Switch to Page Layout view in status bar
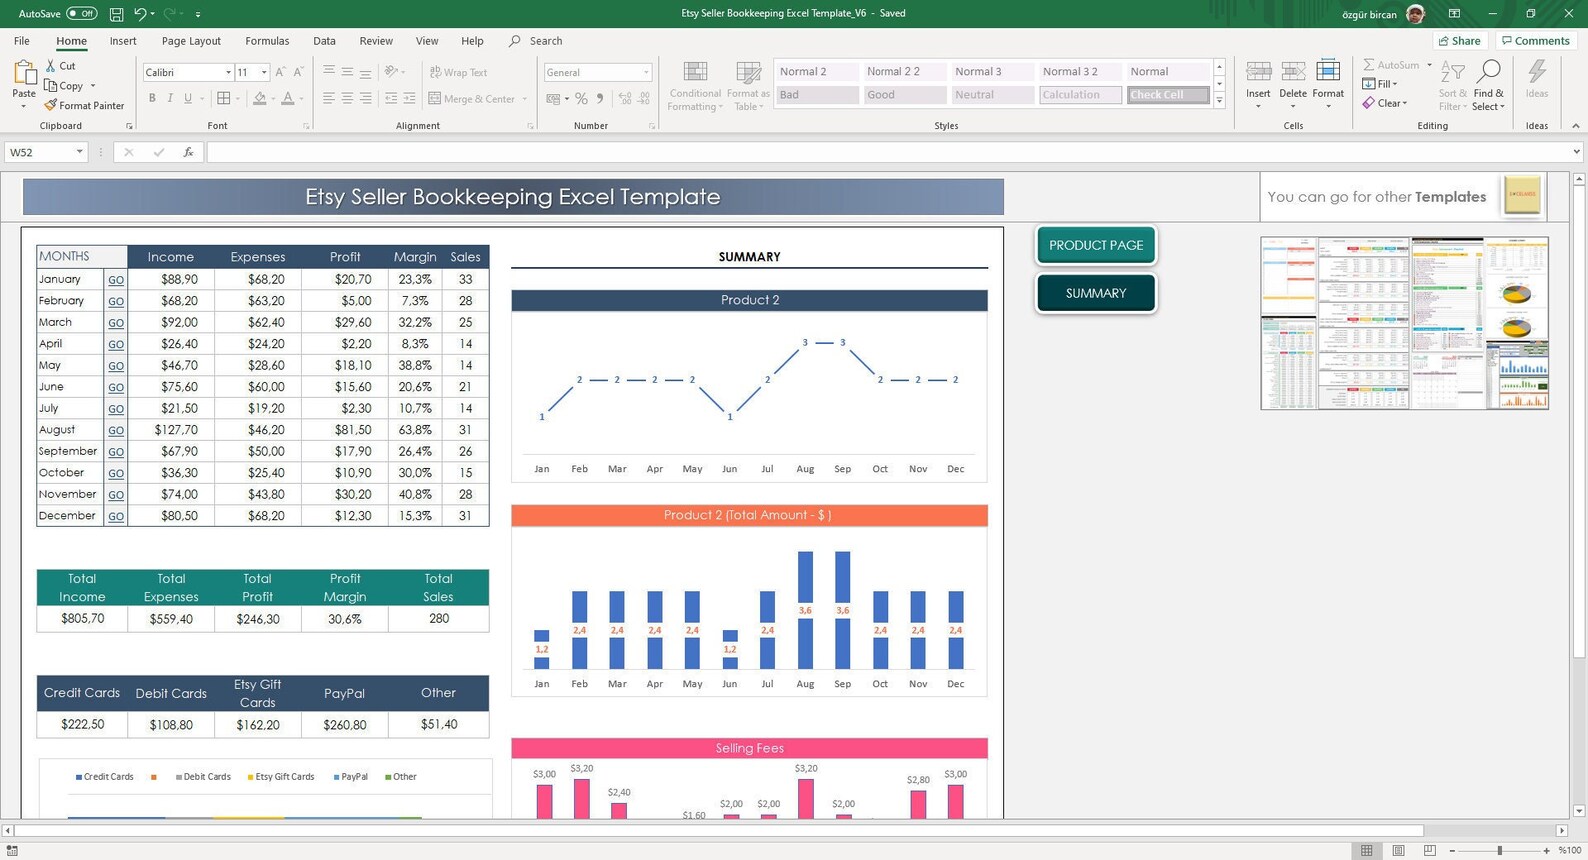The image size is (1588, 860). (x=1398, y=850)
